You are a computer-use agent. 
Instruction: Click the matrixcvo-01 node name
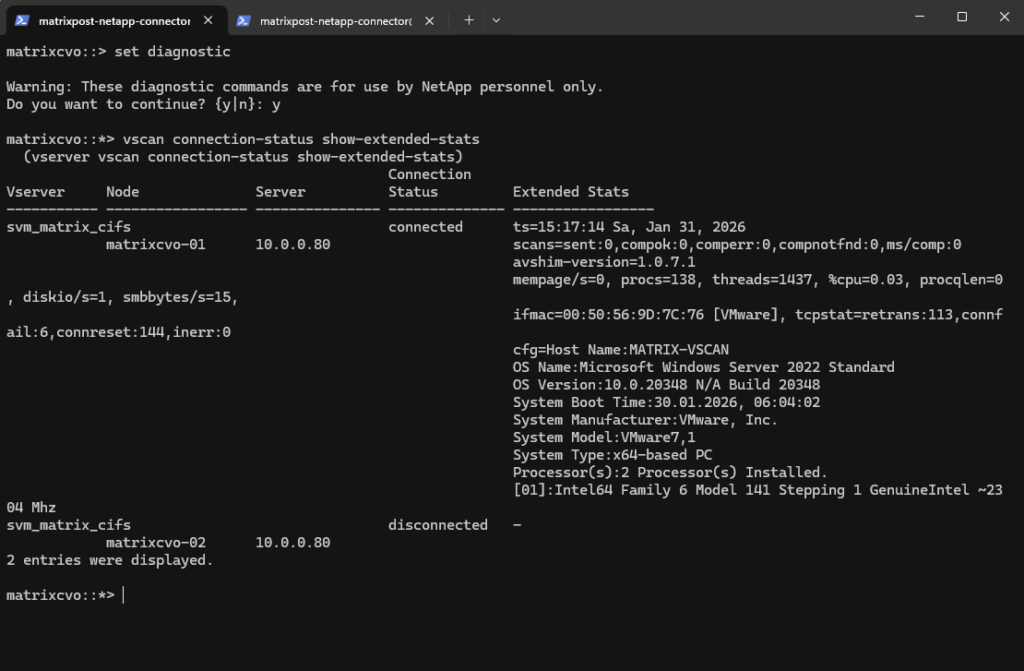155,244
